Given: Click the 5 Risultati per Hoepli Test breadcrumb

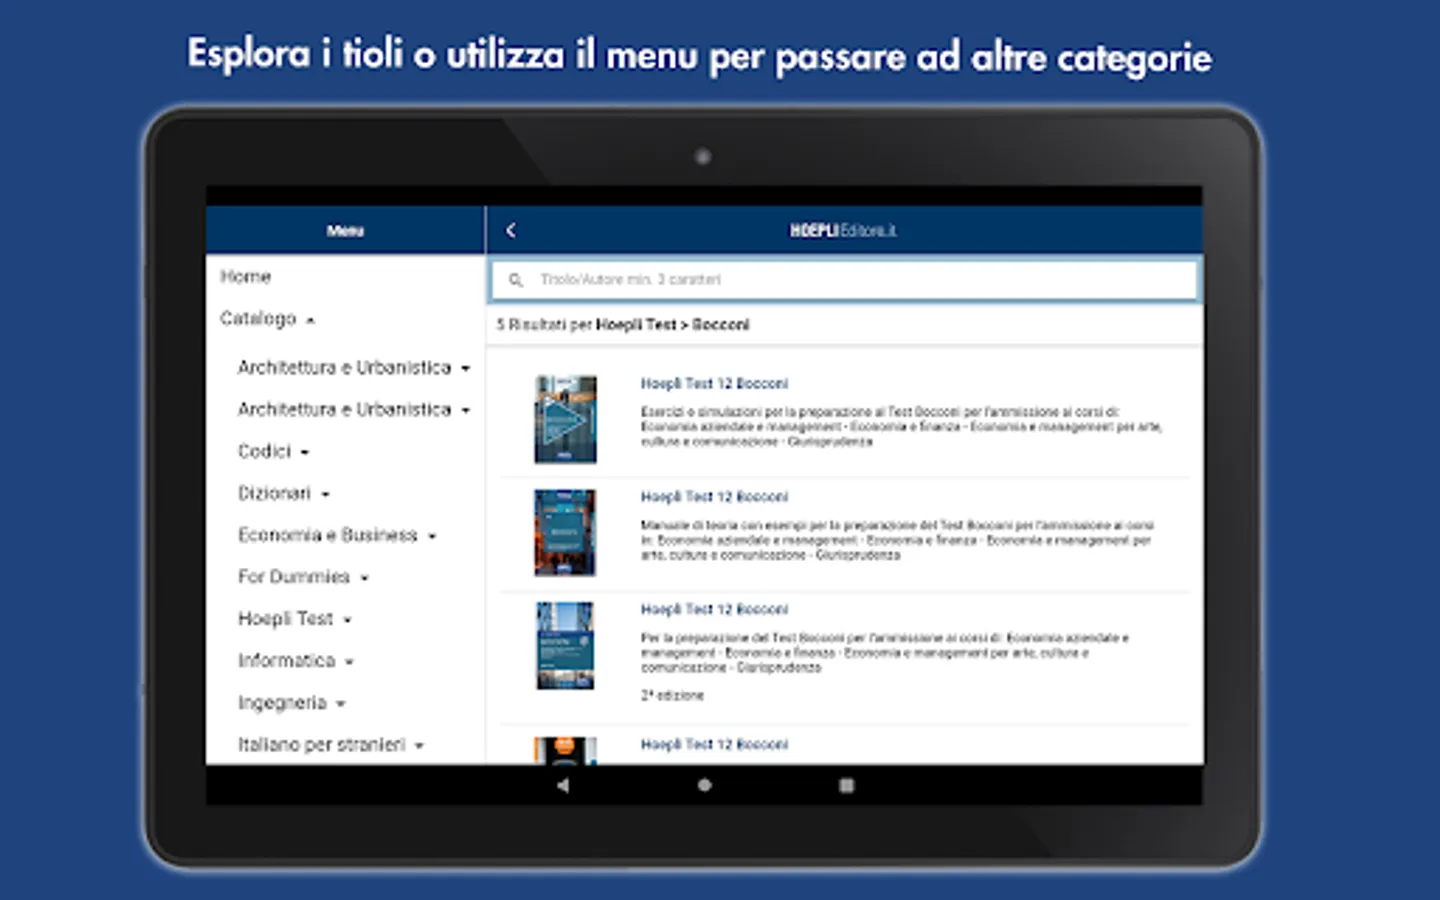Looking at the screenshot, I should pos(622,324).
